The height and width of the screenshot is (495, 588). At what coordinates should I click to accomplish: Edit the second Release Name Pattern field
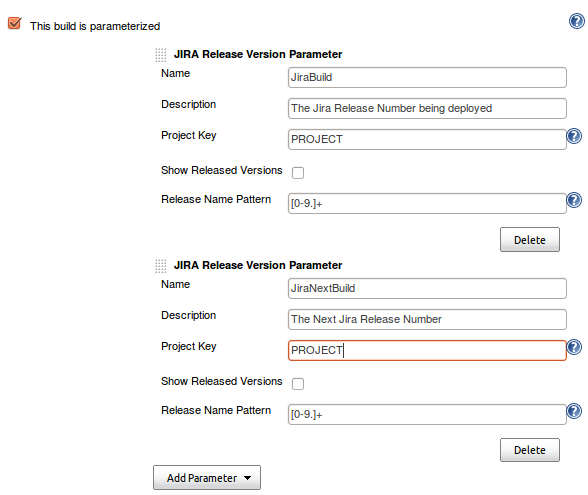coord(427,415)
